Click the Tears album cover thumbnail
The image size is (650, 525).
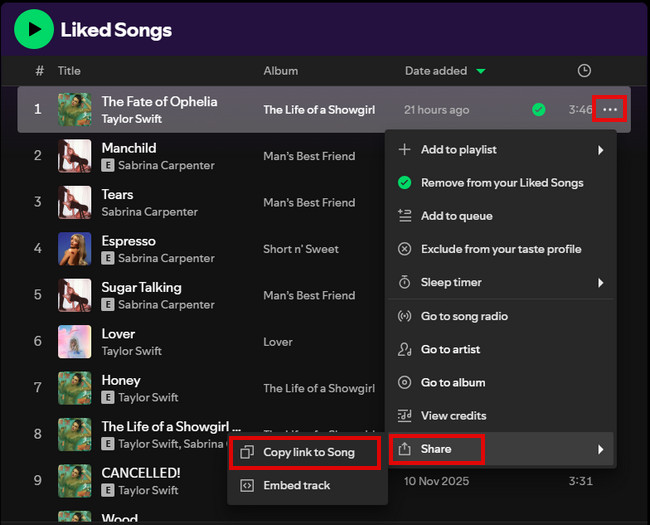click(x=75, y=202)
